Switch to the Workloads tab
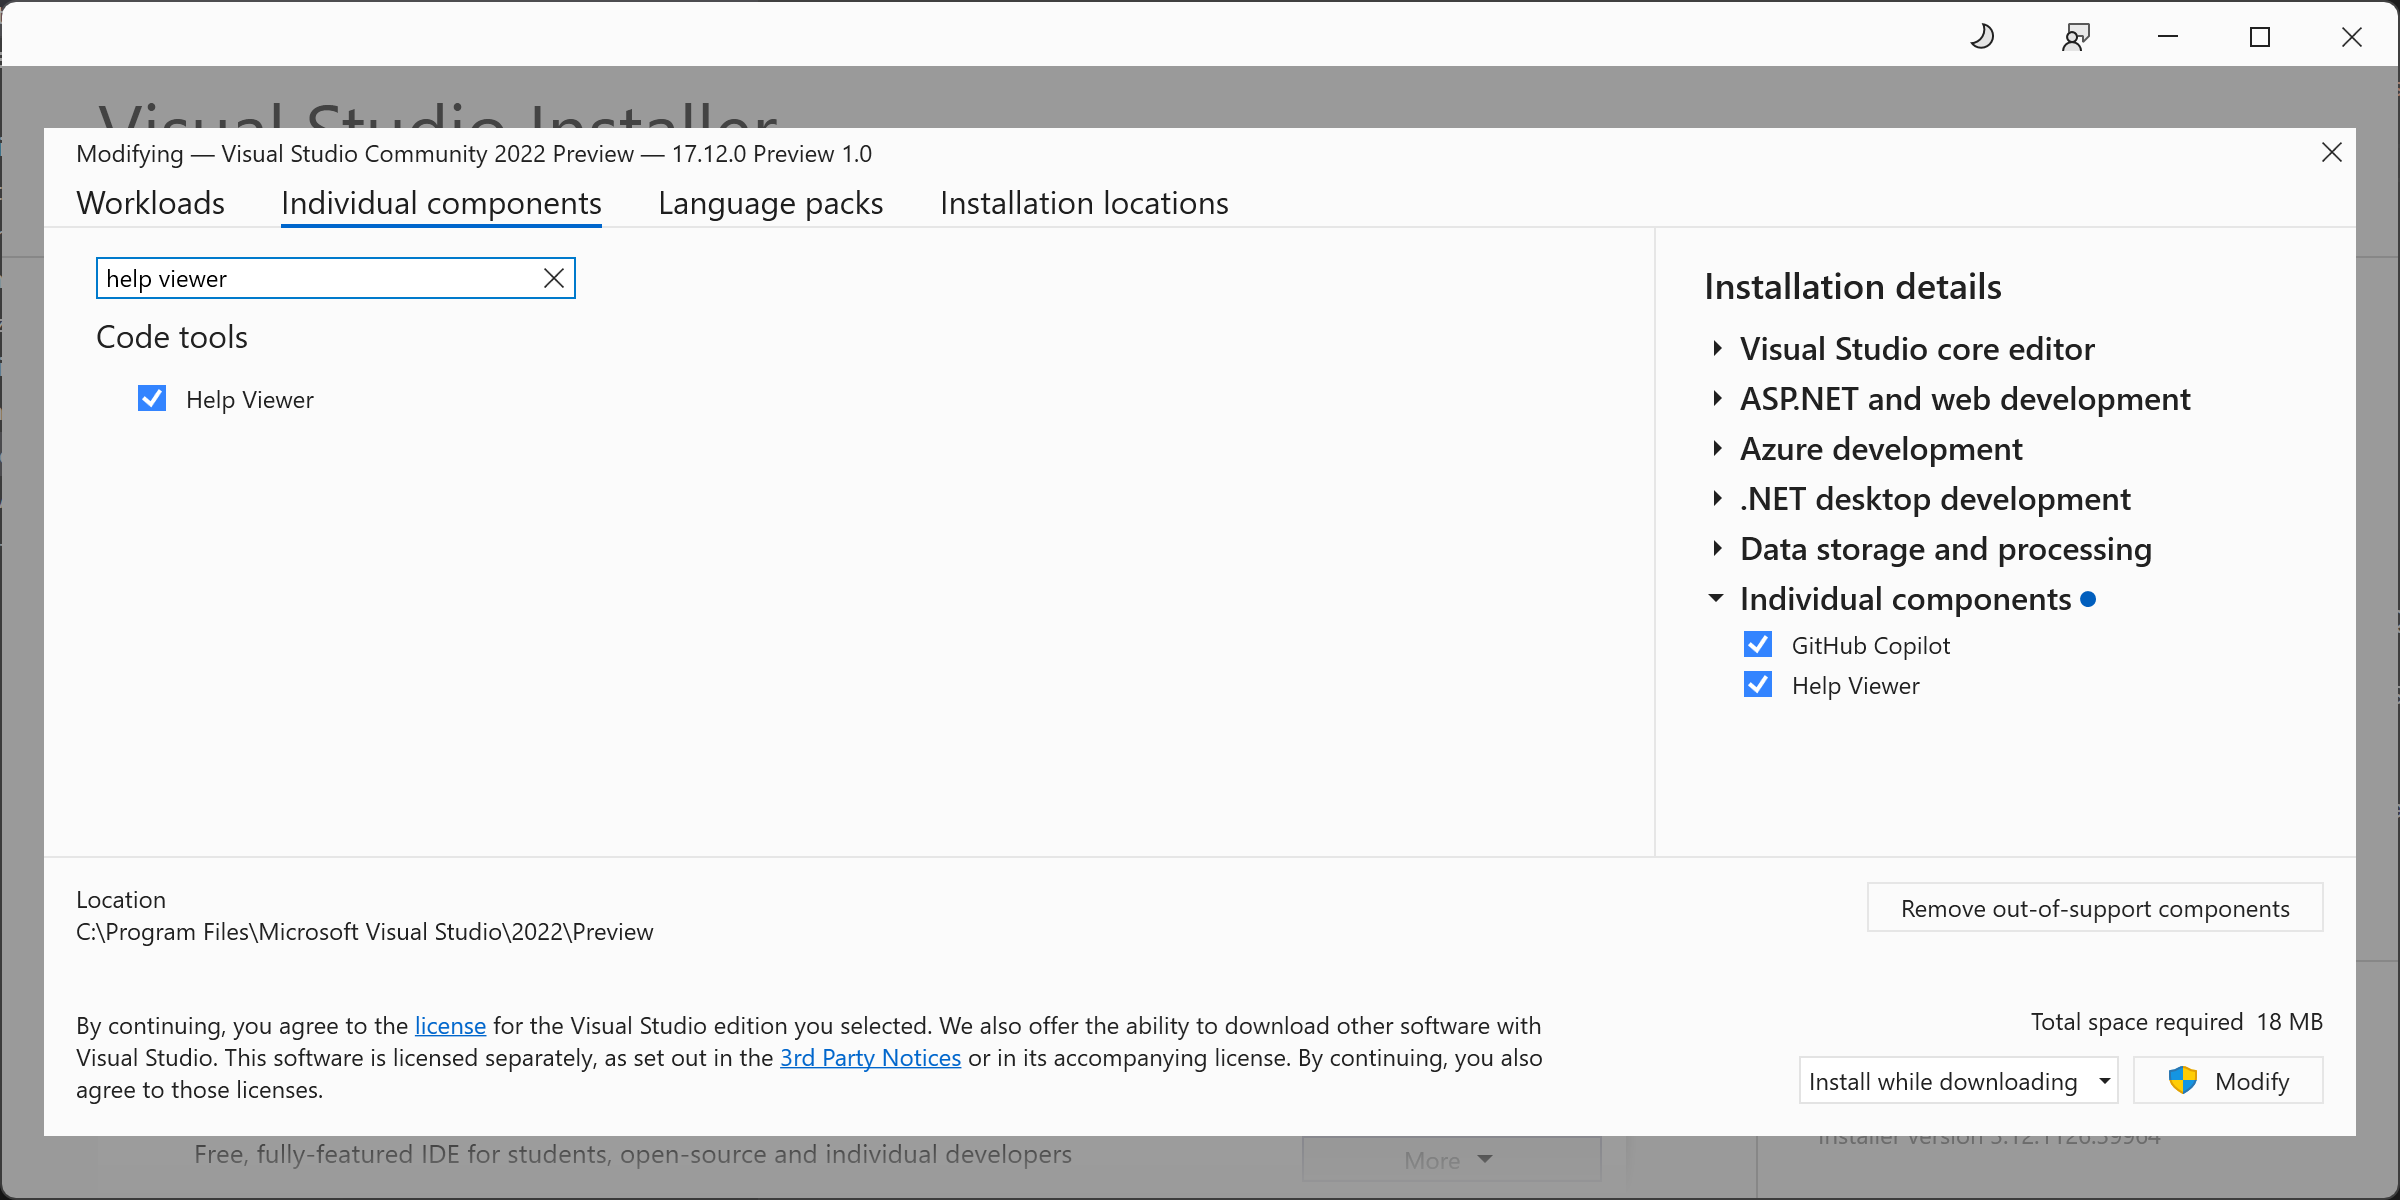Screen dimensions: 2400x1200 (x=150, y=201)
